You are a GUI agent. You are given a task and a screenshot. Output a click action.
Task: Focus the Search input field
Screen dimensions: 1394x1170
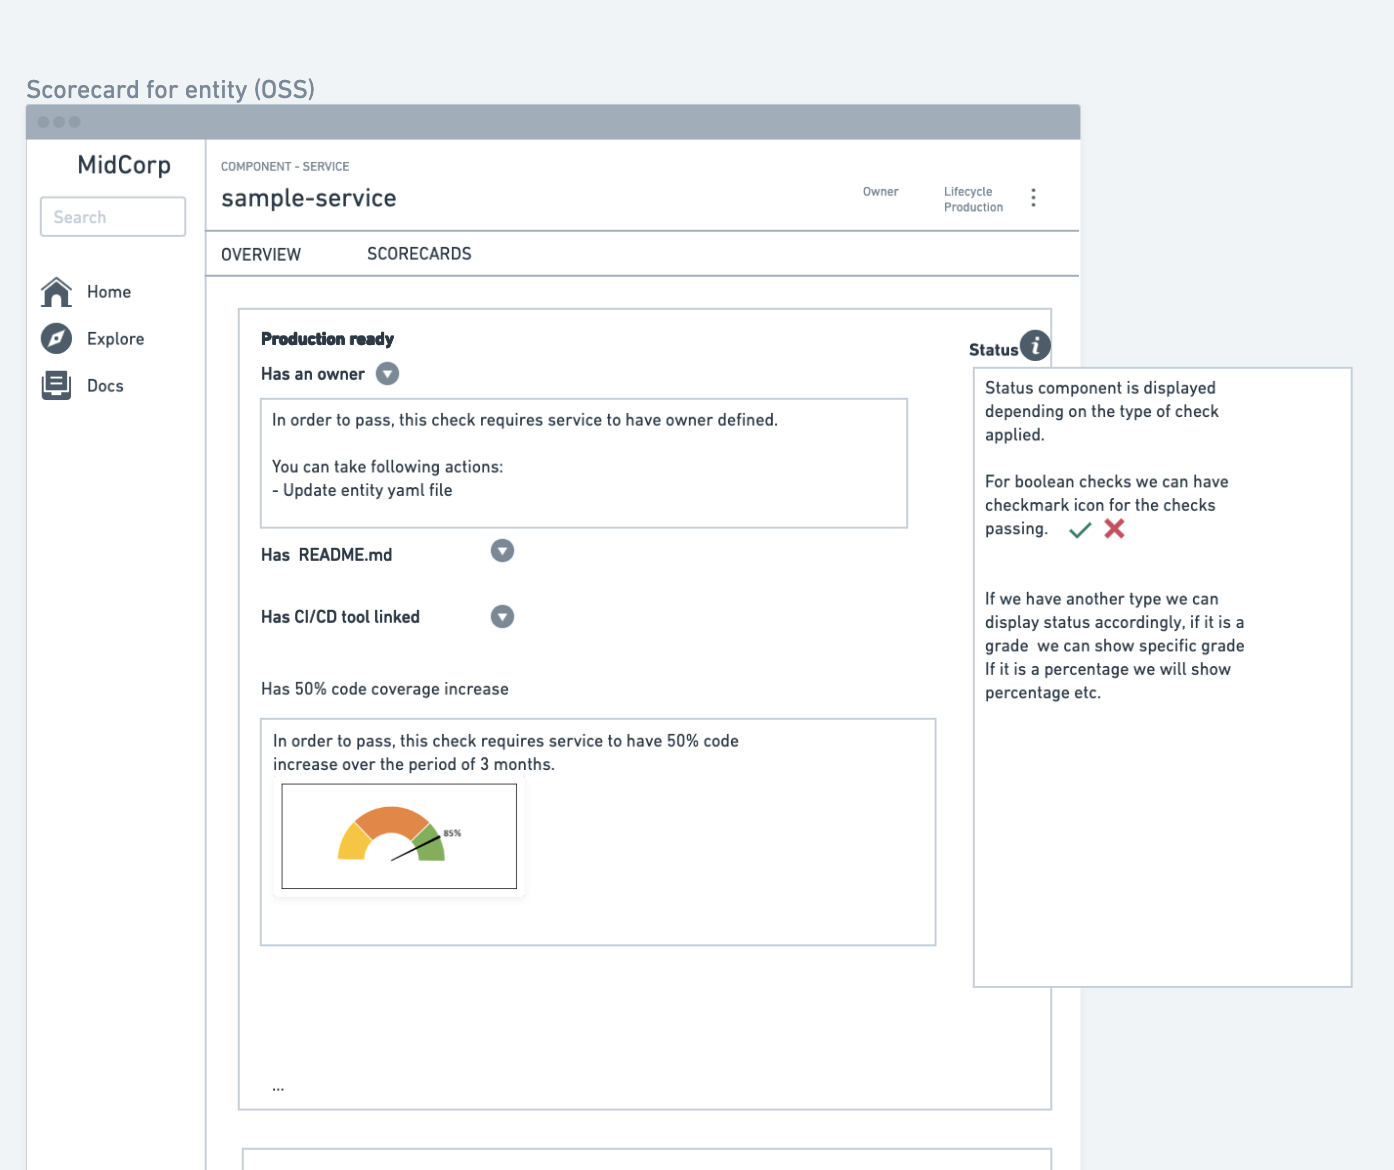(113, 217)
